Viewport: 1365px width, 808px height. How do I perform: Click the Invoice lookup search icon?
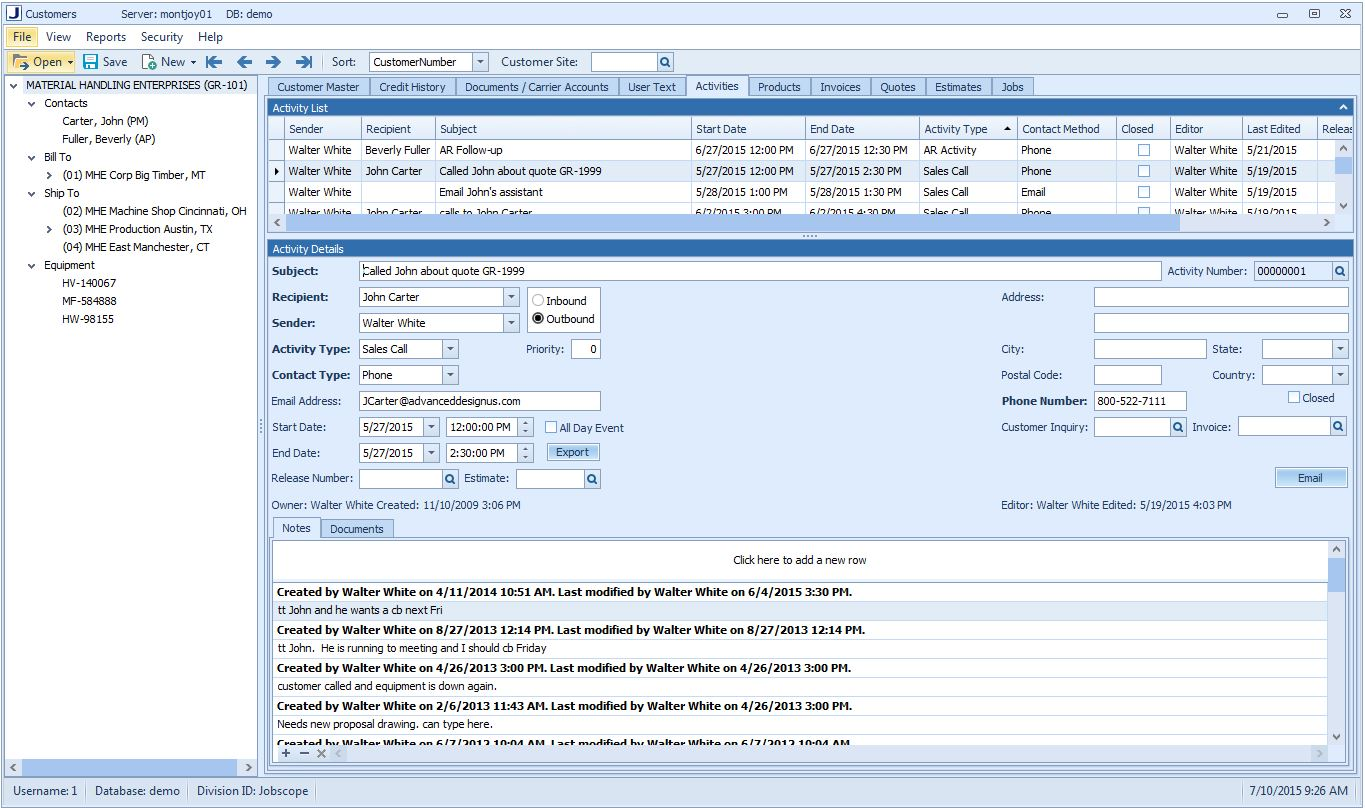[1338, 427]
